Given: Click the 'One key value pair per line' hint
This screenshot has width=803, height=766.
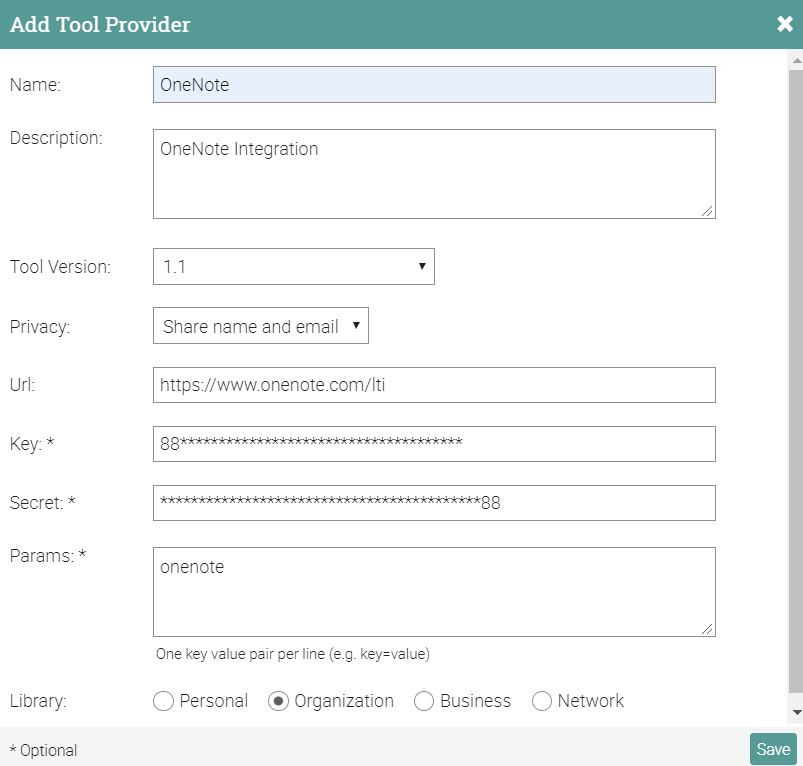Looking at the screenshot, I should coord(293,654).
